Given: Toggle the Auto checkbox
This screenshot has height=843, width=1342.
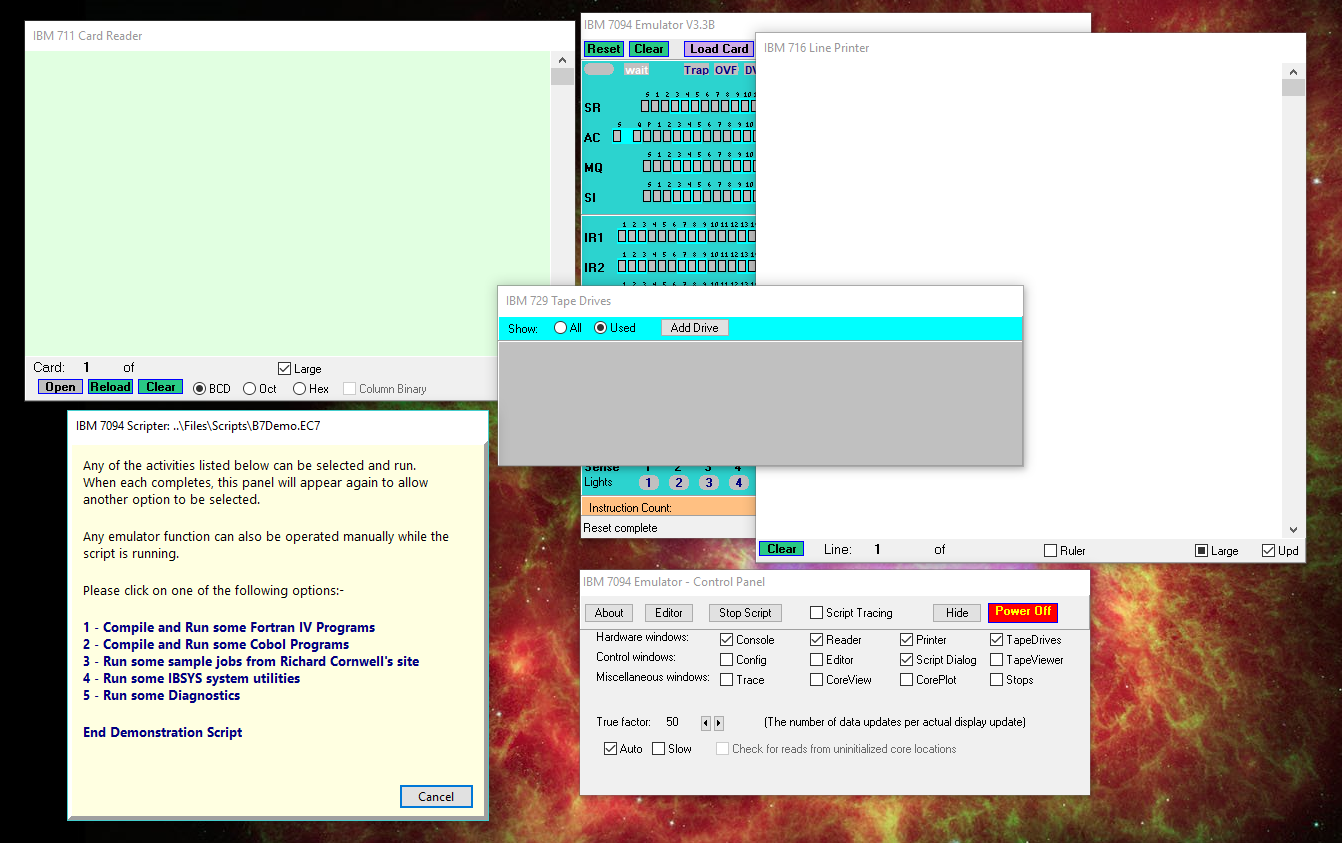Looking at the screenshot, I should 610,749.
